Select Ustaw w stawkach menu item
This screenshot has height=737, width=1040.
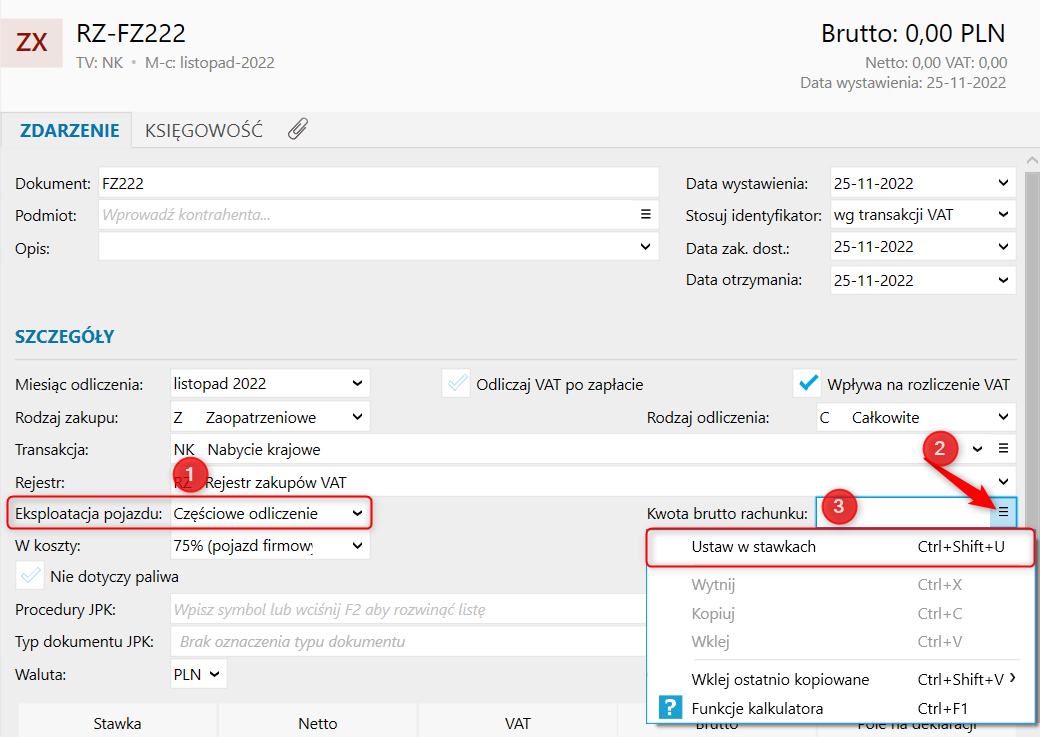point(754,547)
